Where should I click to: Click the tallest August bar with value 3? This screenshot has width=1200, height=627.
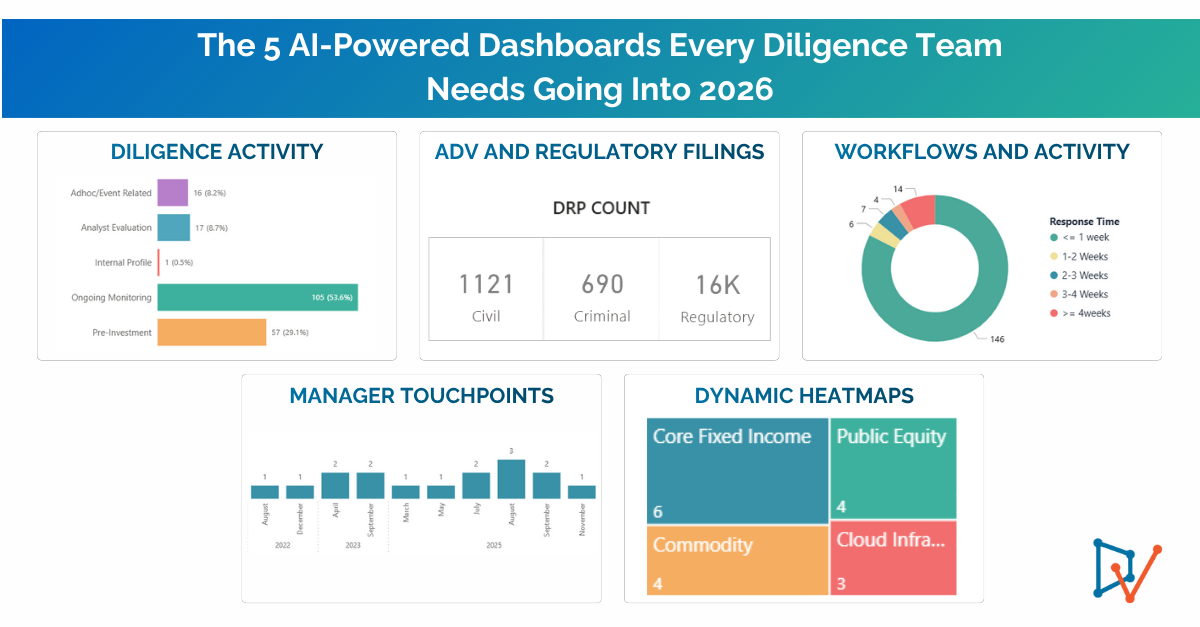511,479
